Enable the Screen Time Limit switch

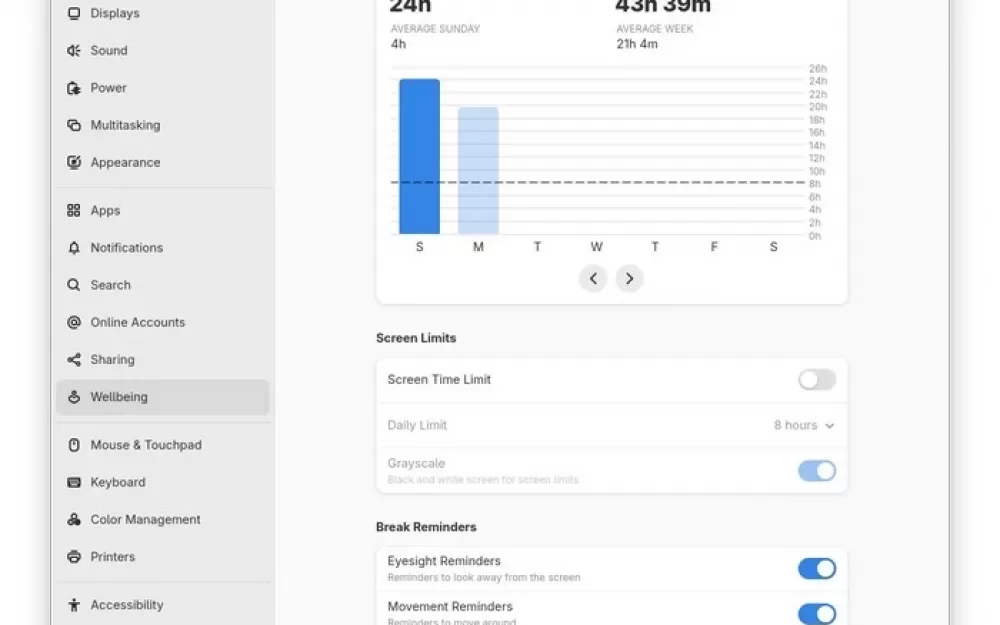click(x=816, y=380)
